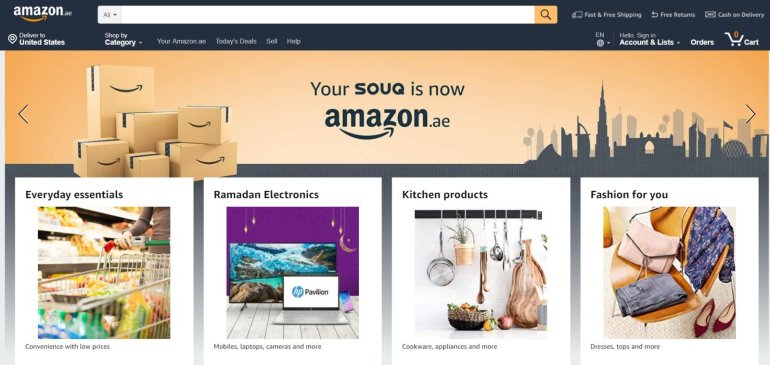Select the Deliver to location pin
Viewport: 770px width, 365px height.
12,39
